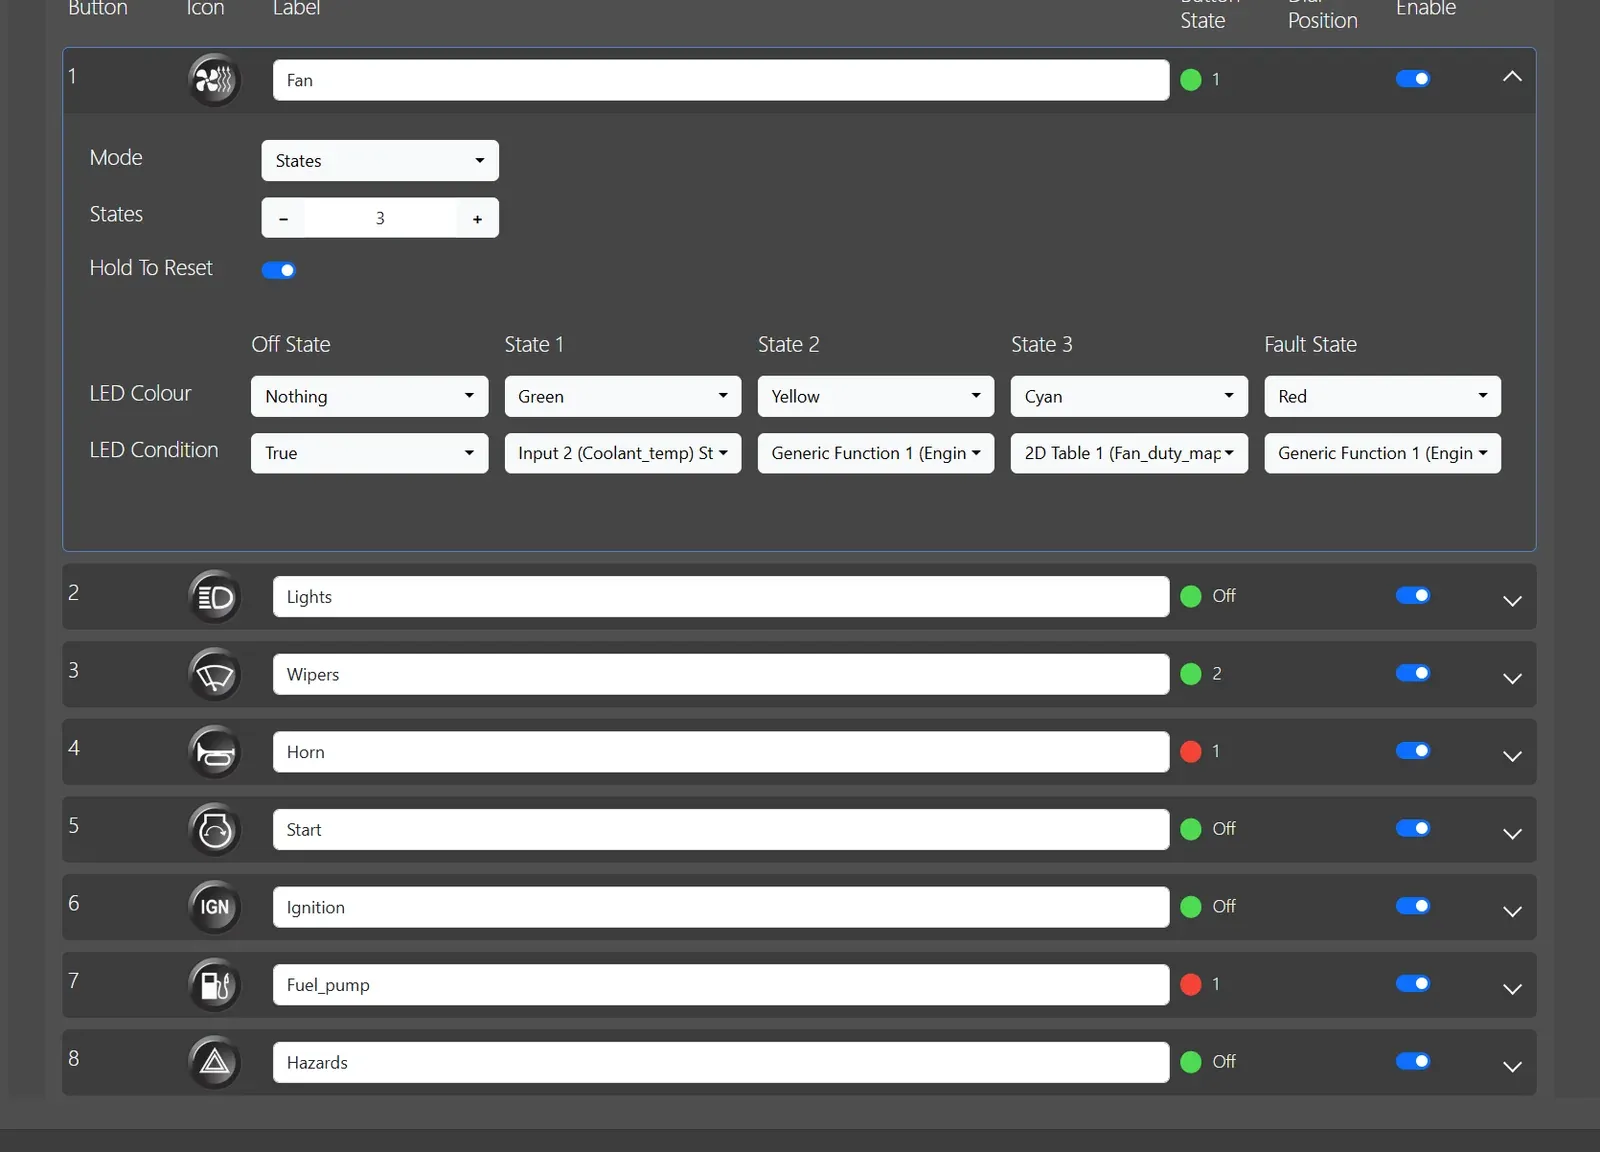Edit the Fuel_pump label field
This screenshot has width=1600, height=1152.
721,985
